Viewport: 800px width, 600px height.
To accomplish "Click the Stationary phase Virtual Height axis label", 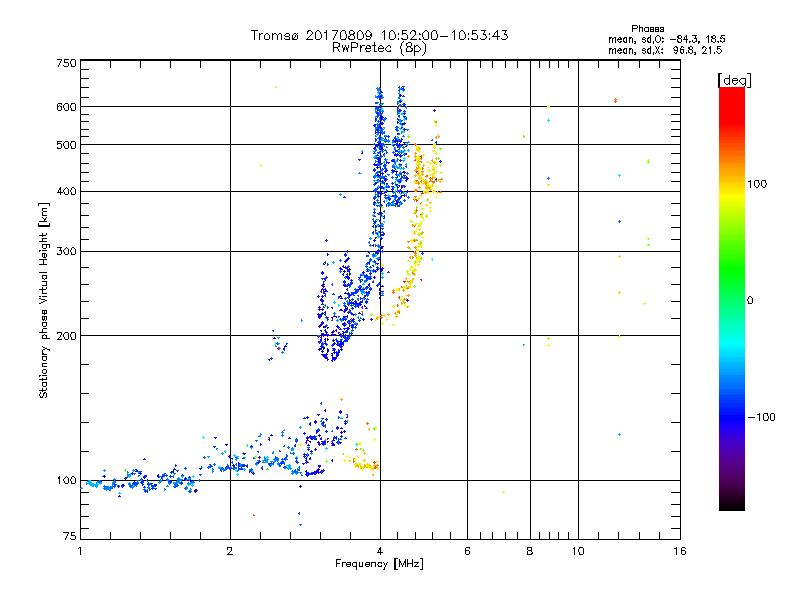I will [44, 300].
